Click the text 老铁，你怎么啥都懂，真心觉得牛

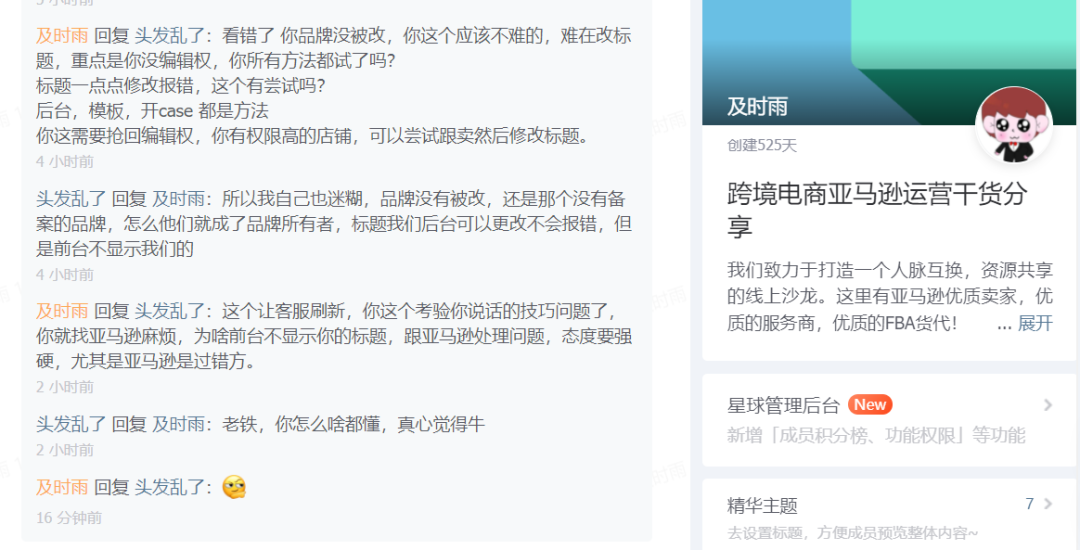353,424
